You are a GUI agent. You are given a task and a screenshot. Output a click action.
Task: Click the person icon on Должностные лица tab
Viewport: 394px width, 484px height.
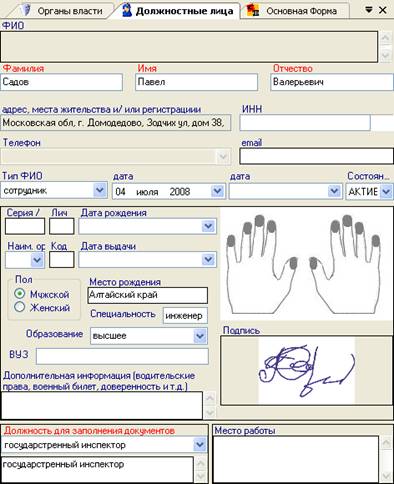pos(126,10)
